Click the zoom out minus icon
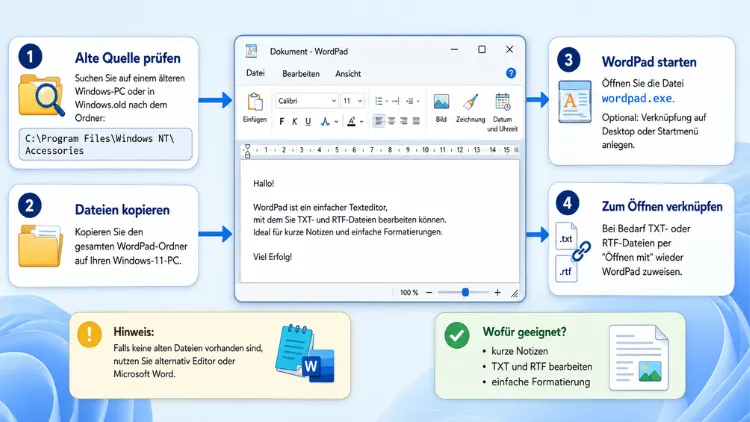750x422 pixels. (x=429, y=292)
